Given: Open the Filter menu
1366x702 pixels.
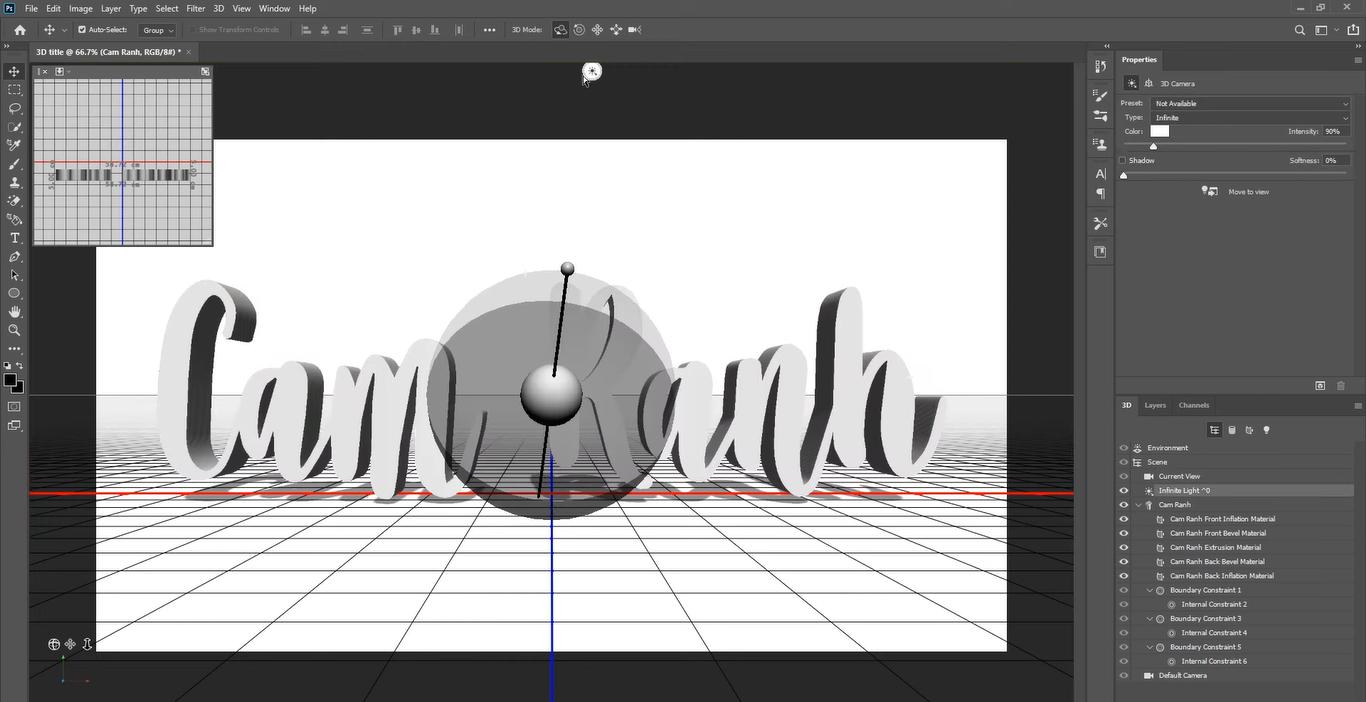Looking at the screenshot, I should tap(195, 8).
